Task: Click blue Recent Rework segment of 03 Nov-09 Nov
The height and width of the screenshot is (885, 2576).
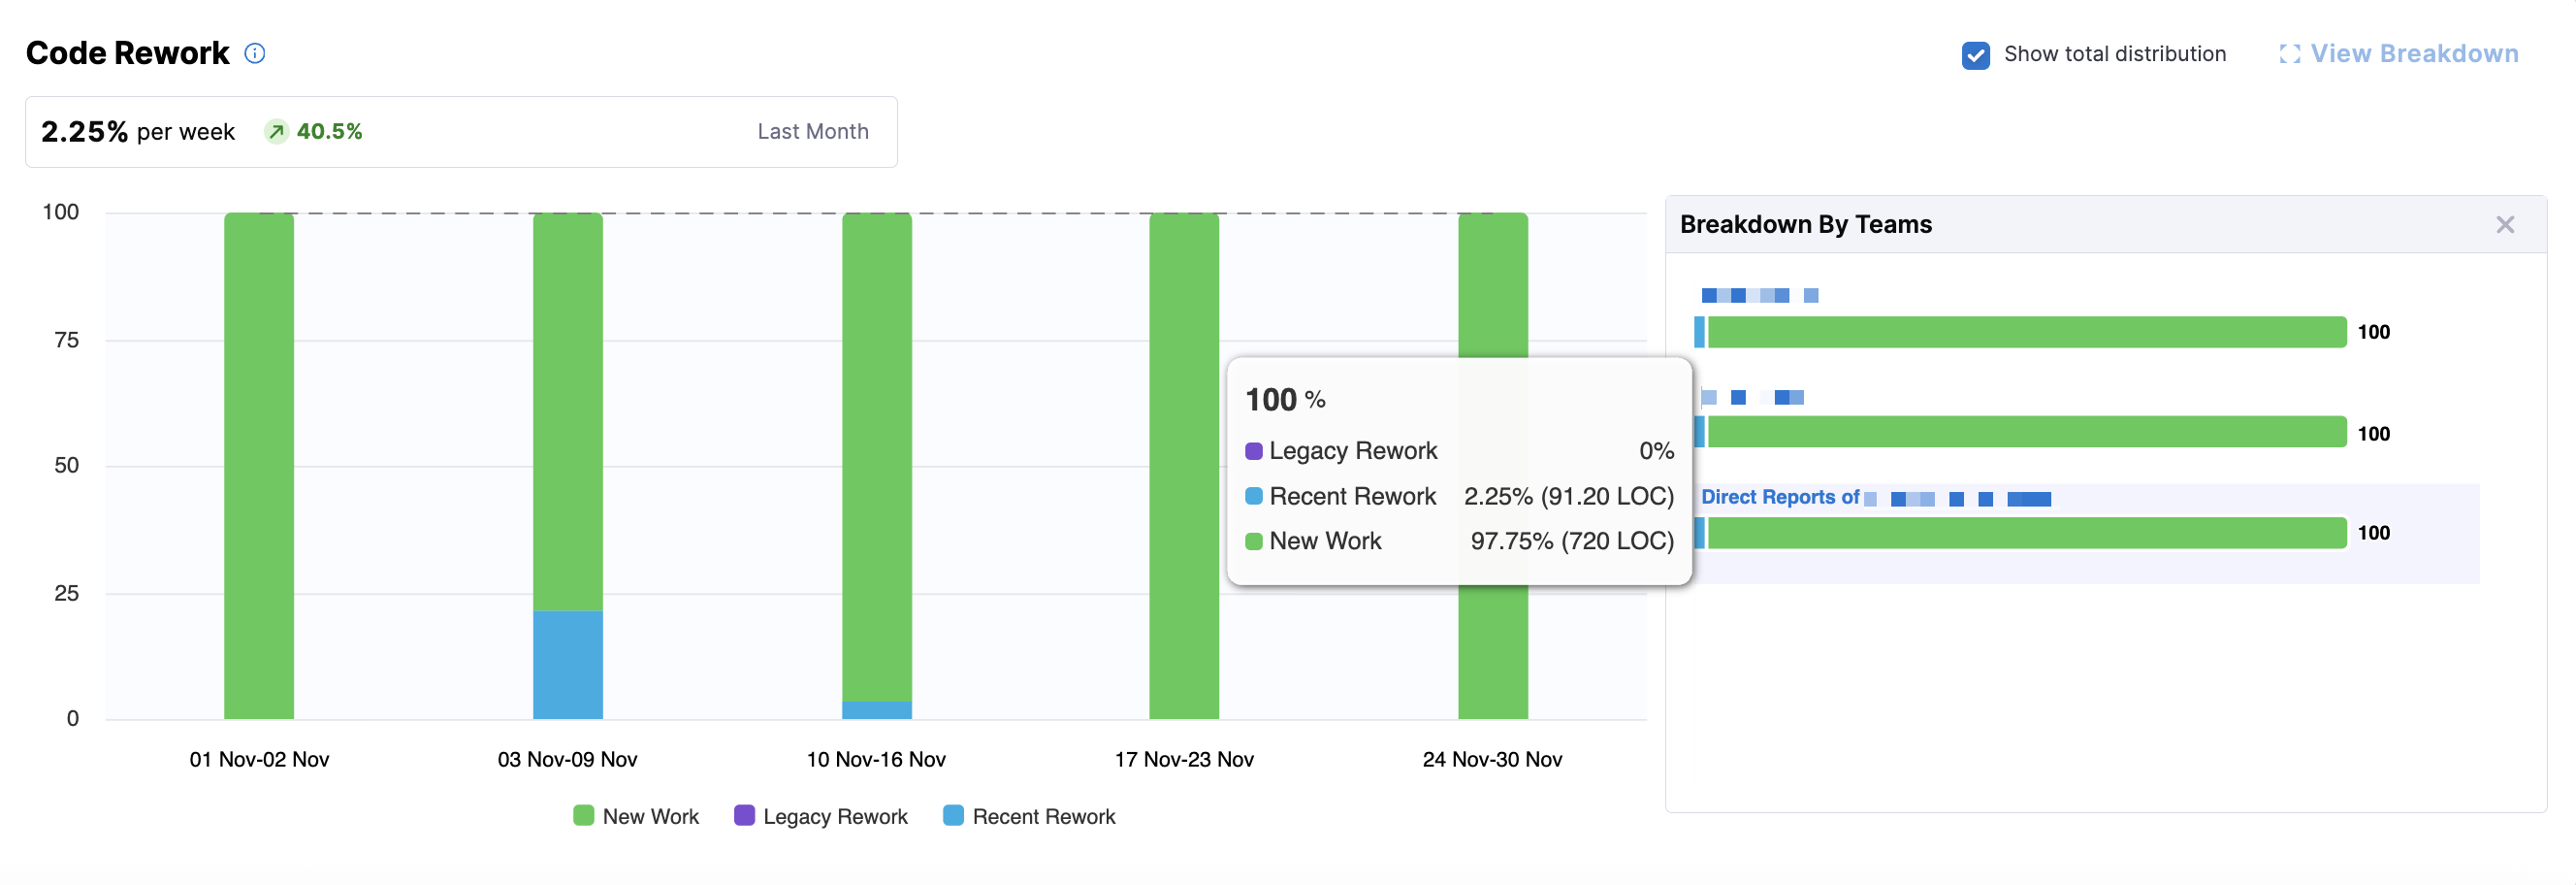Action: click(x=567, y=664)
